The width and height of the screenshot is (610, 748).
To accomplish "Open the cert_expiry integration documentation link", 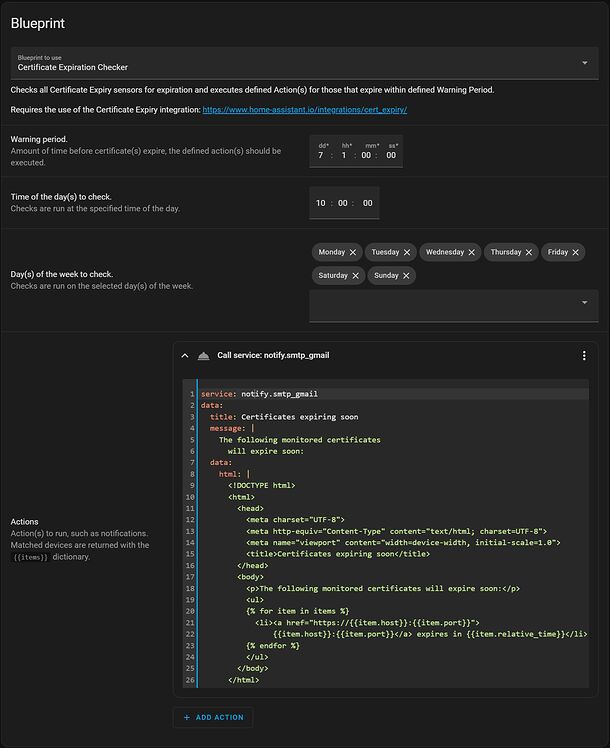I will click(304, 110).
